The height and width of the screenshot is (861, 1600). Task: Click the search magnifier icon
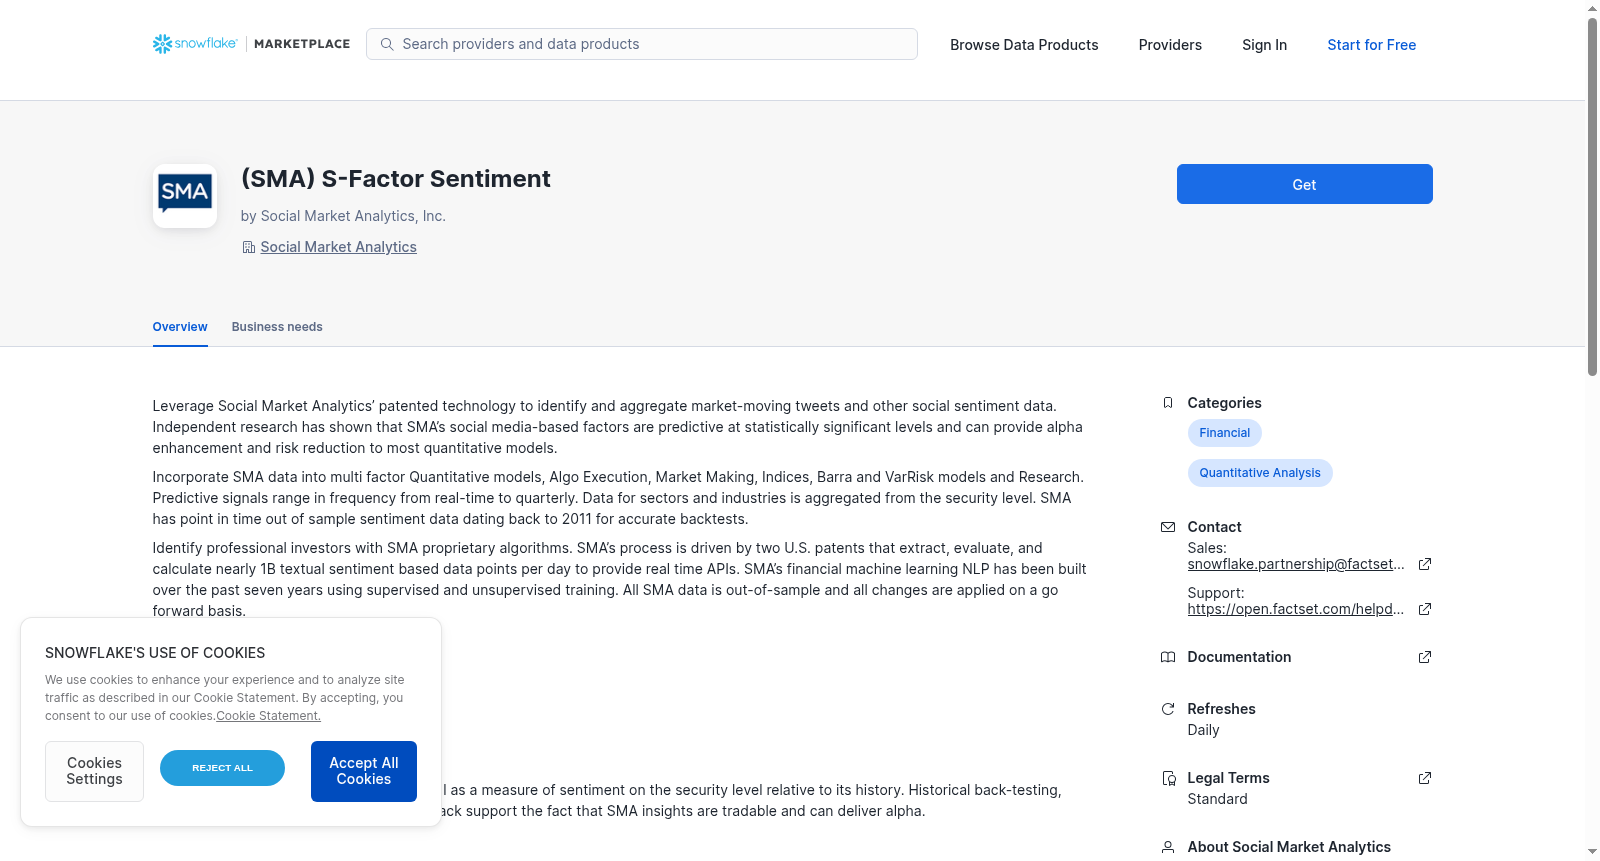coord(387,44)
